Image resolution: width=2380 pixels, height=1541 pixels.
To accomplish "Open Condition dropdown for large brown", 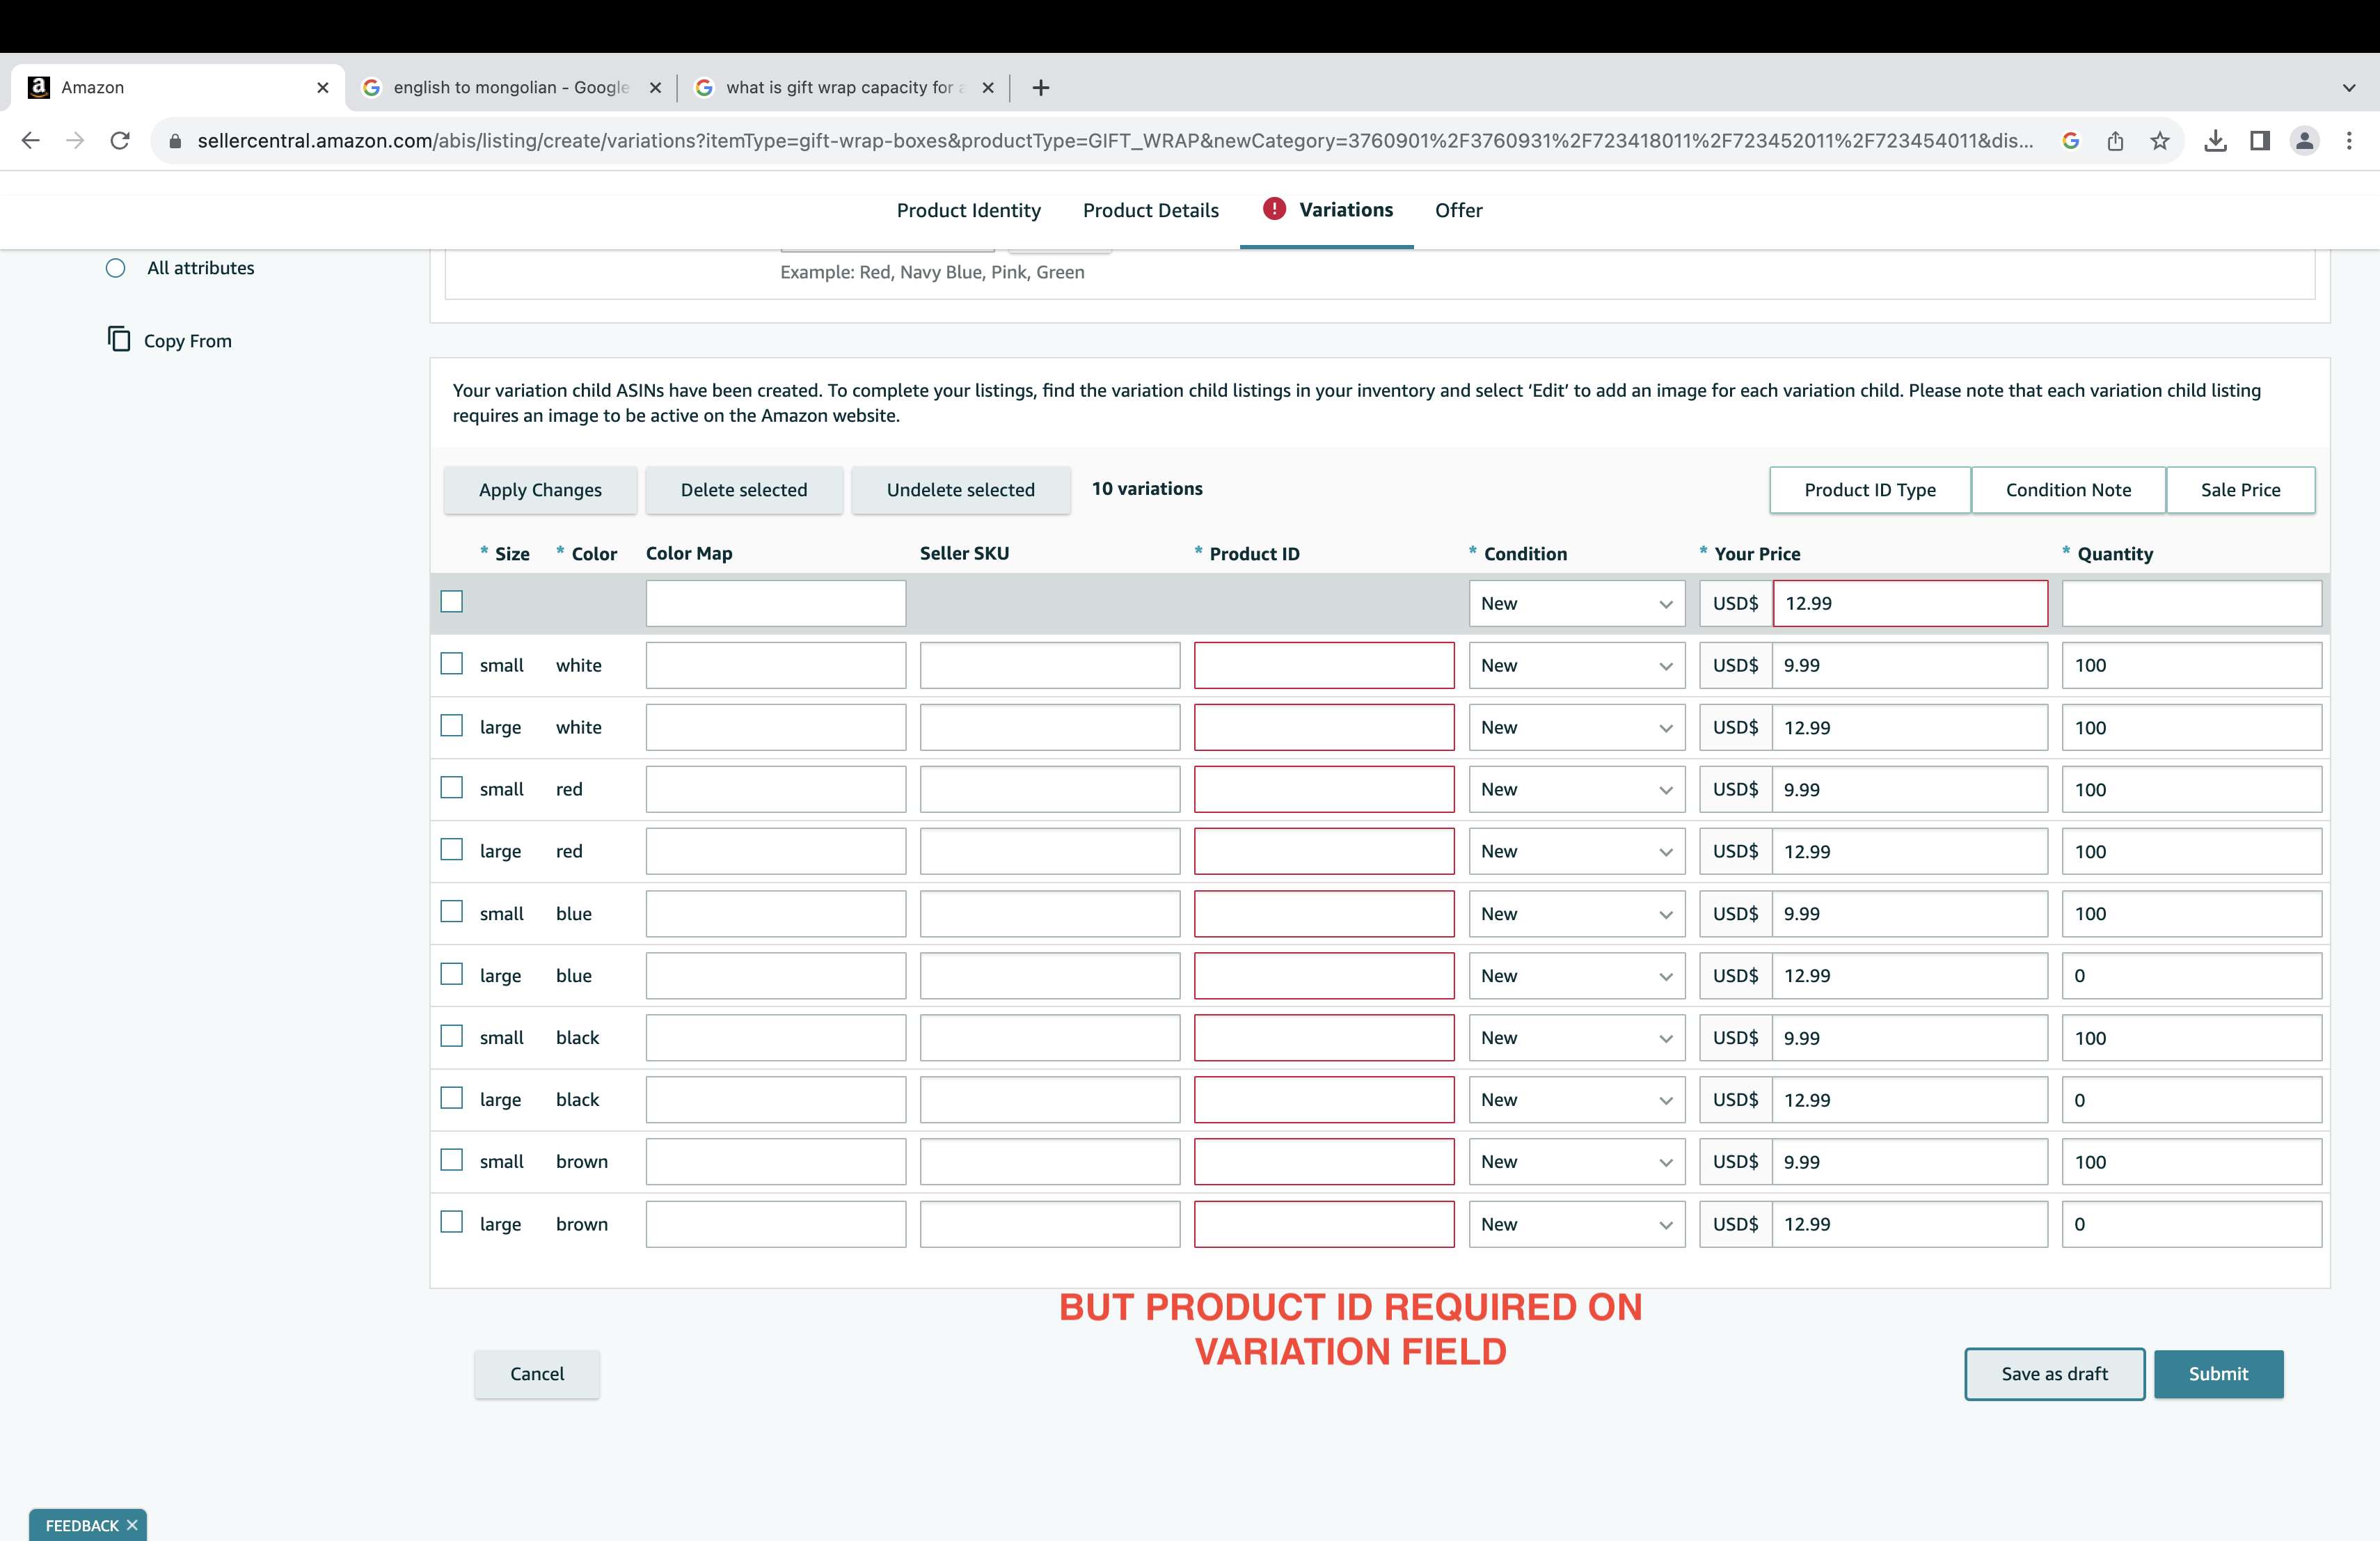I will coord(1576,1224).
